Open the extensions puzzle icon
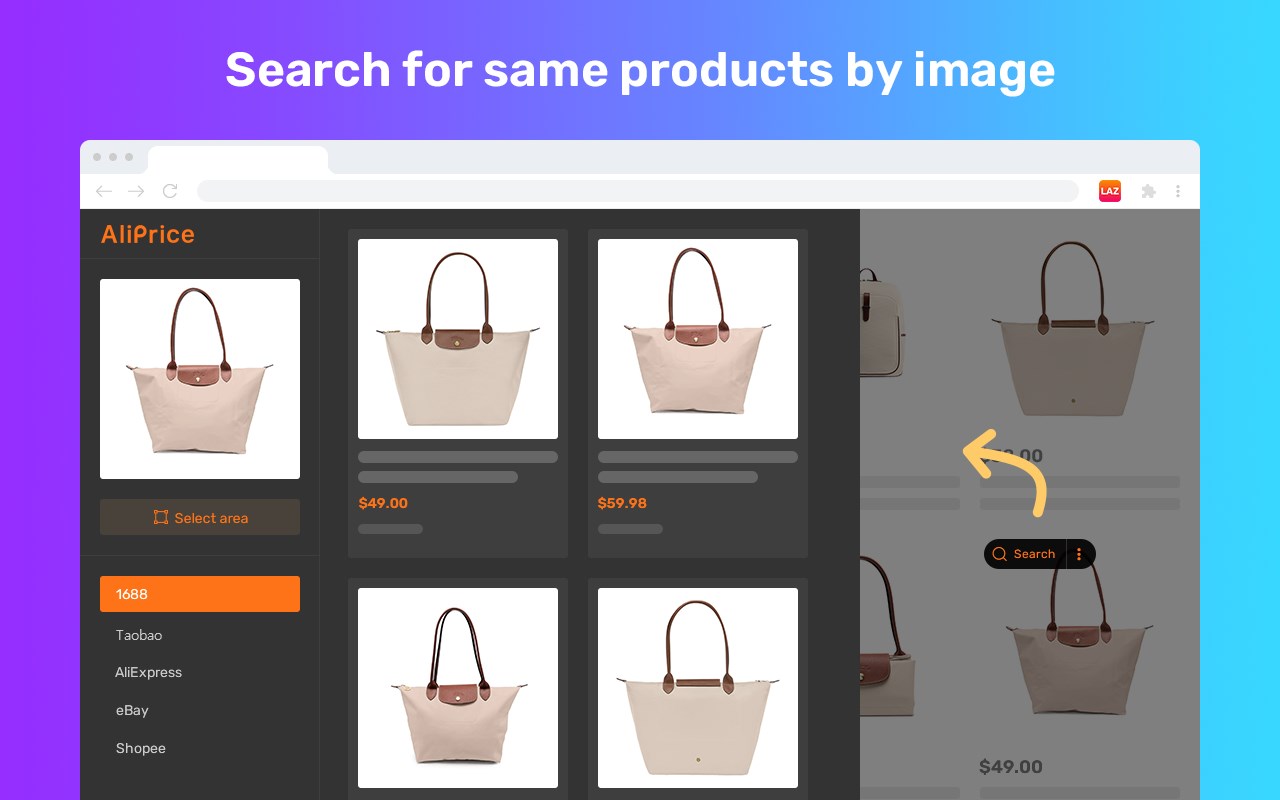 point(1149,191)
